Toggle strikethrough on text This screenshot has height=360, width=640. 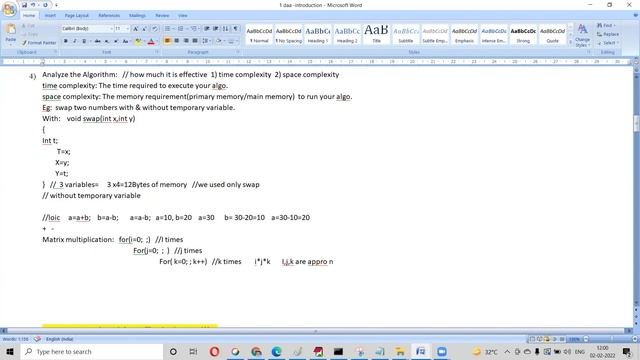(98, 41)
